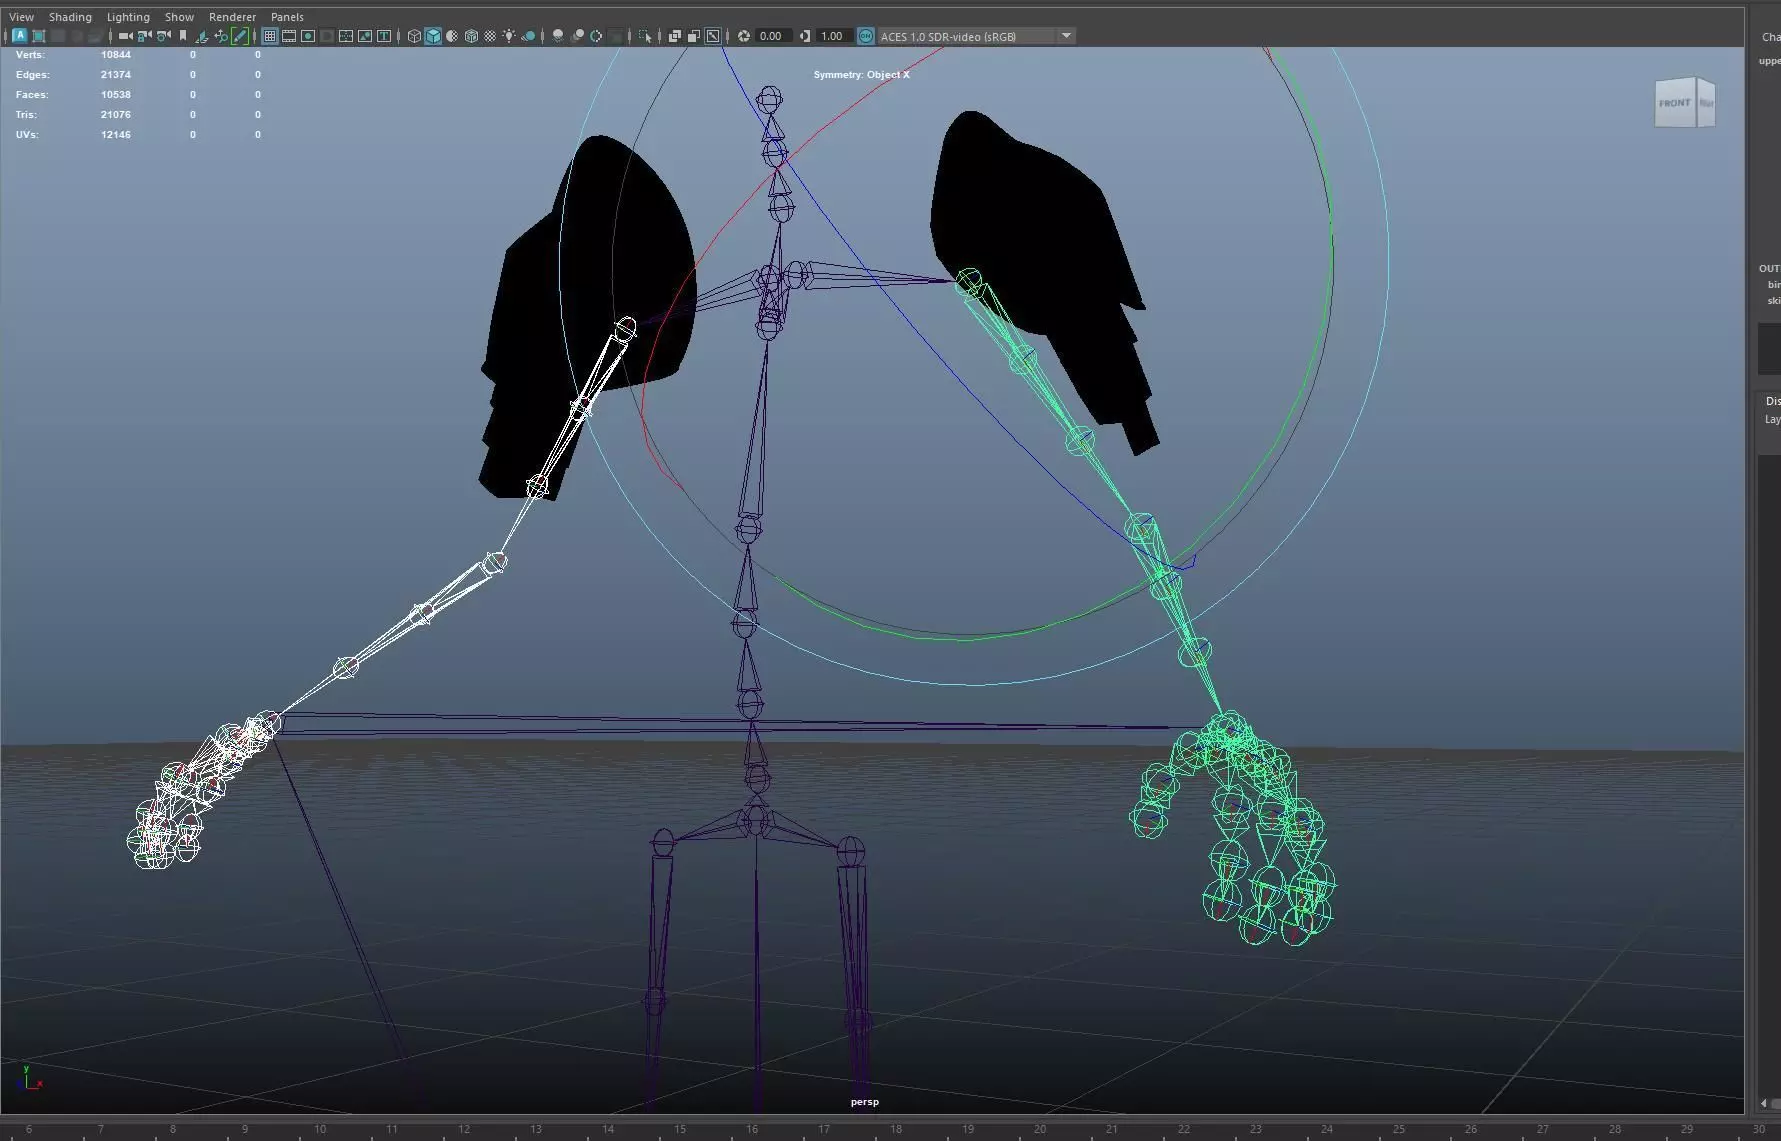1781x1141 pixels.
Task: Click the camera Bookmarks icon
Action: (x=183, y=36)
